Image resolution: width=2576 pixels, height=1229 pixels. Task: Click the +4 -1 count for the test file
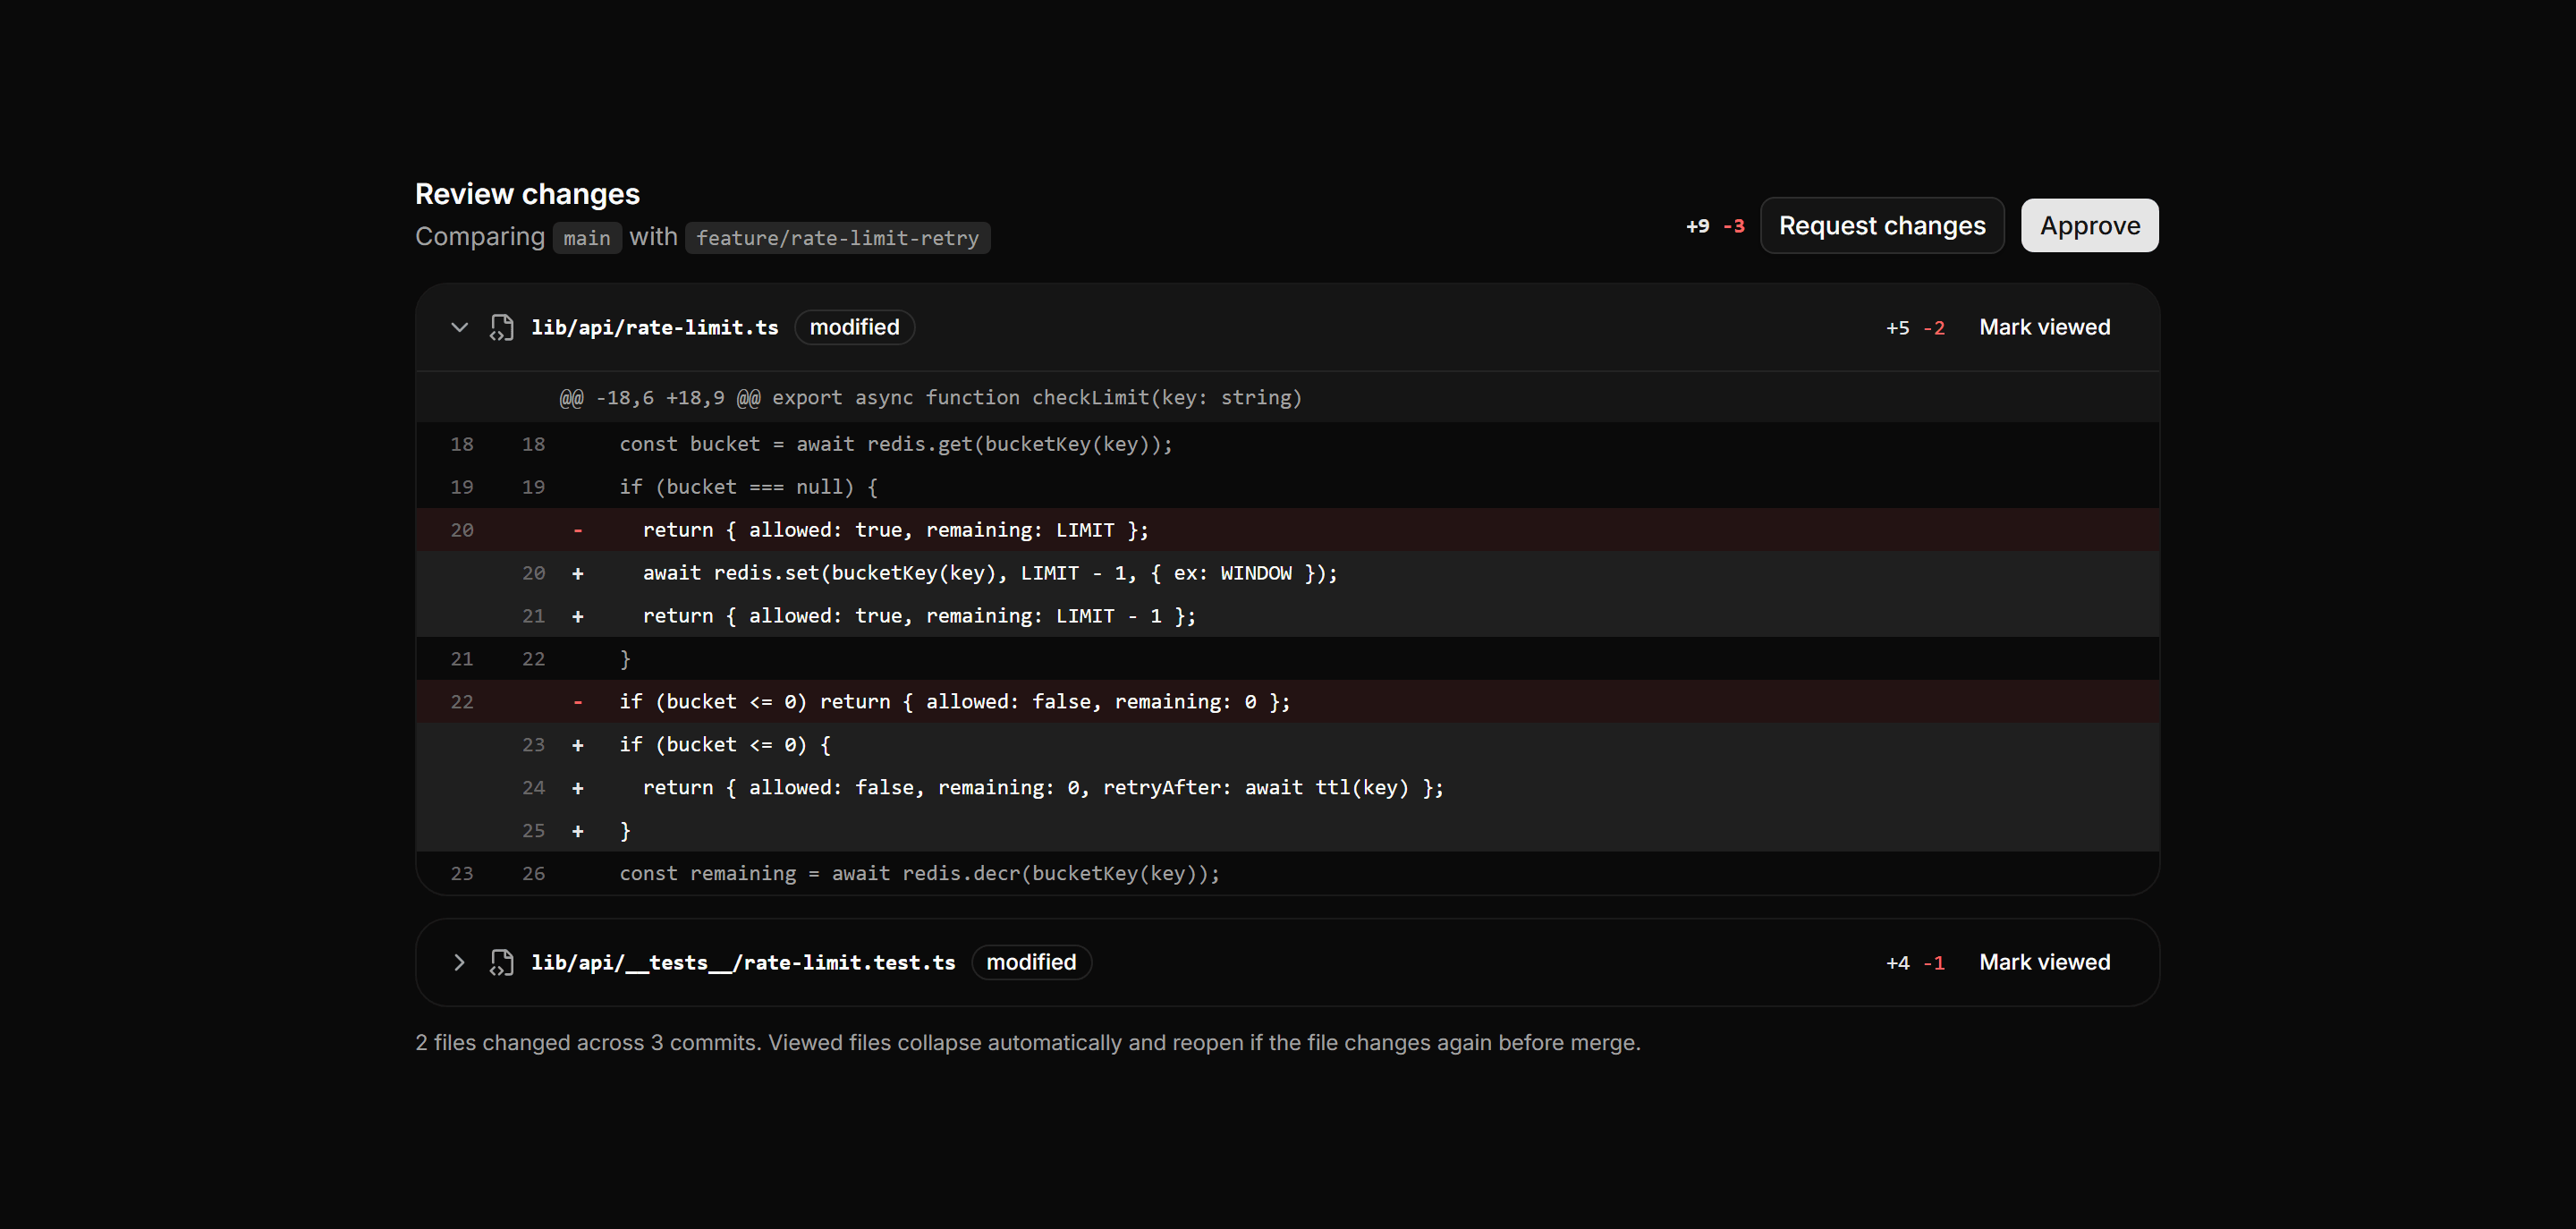(x=1915, y=963)
